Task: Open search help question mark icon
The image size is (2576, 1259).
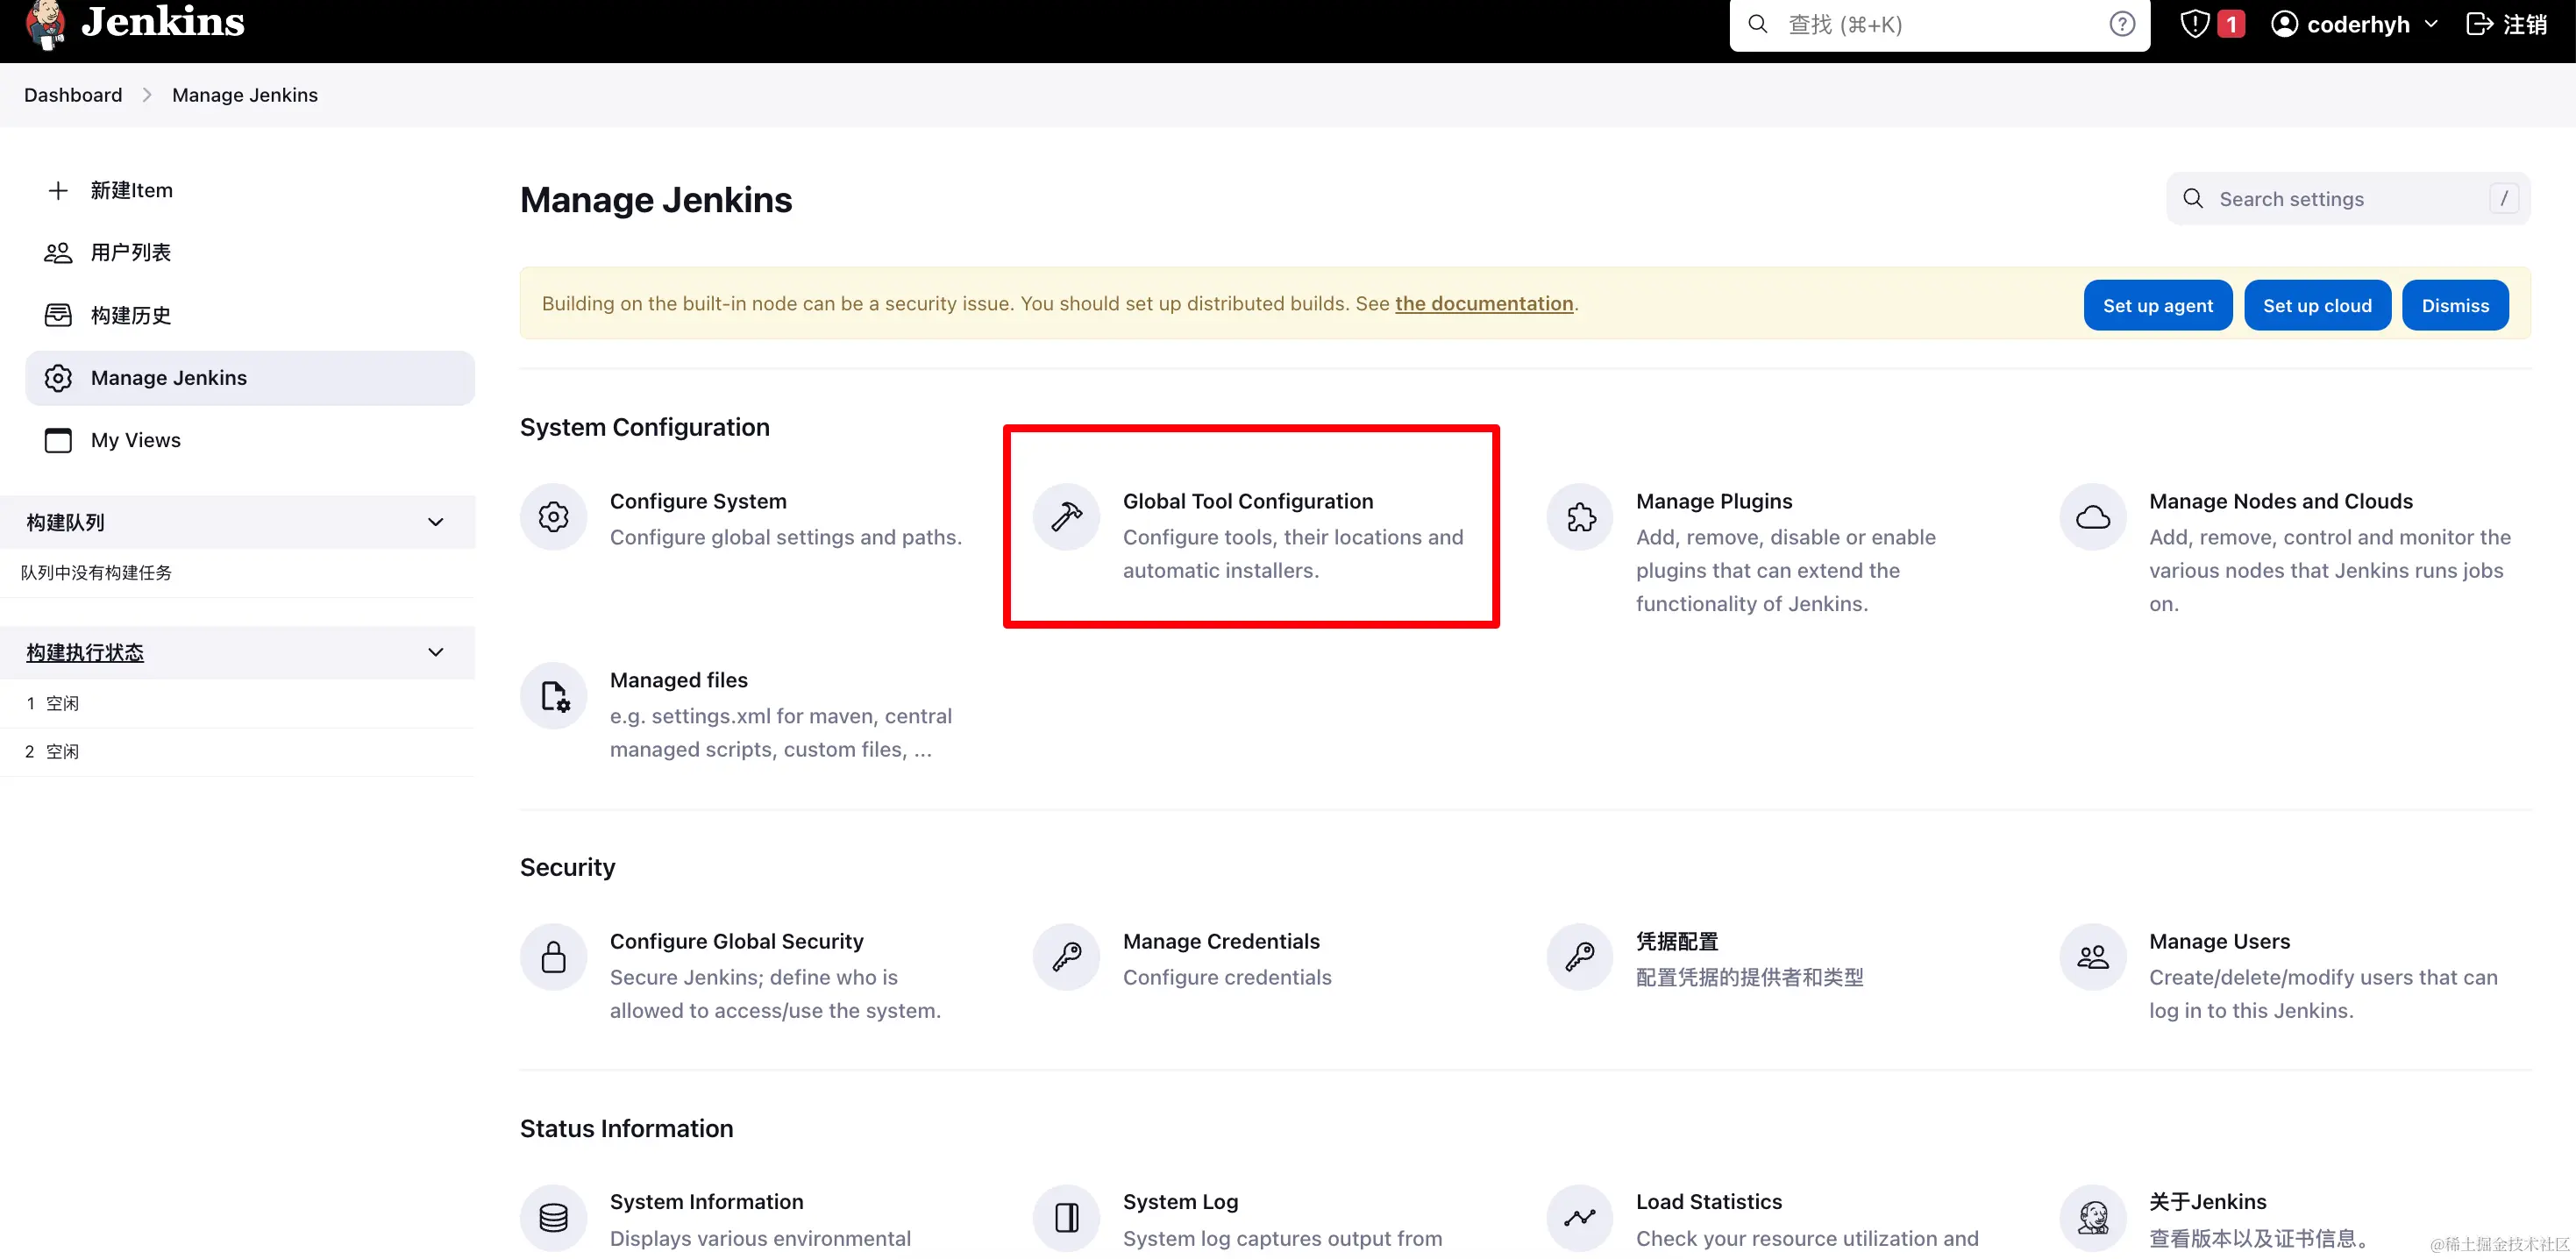Action: click(2122, 24)
